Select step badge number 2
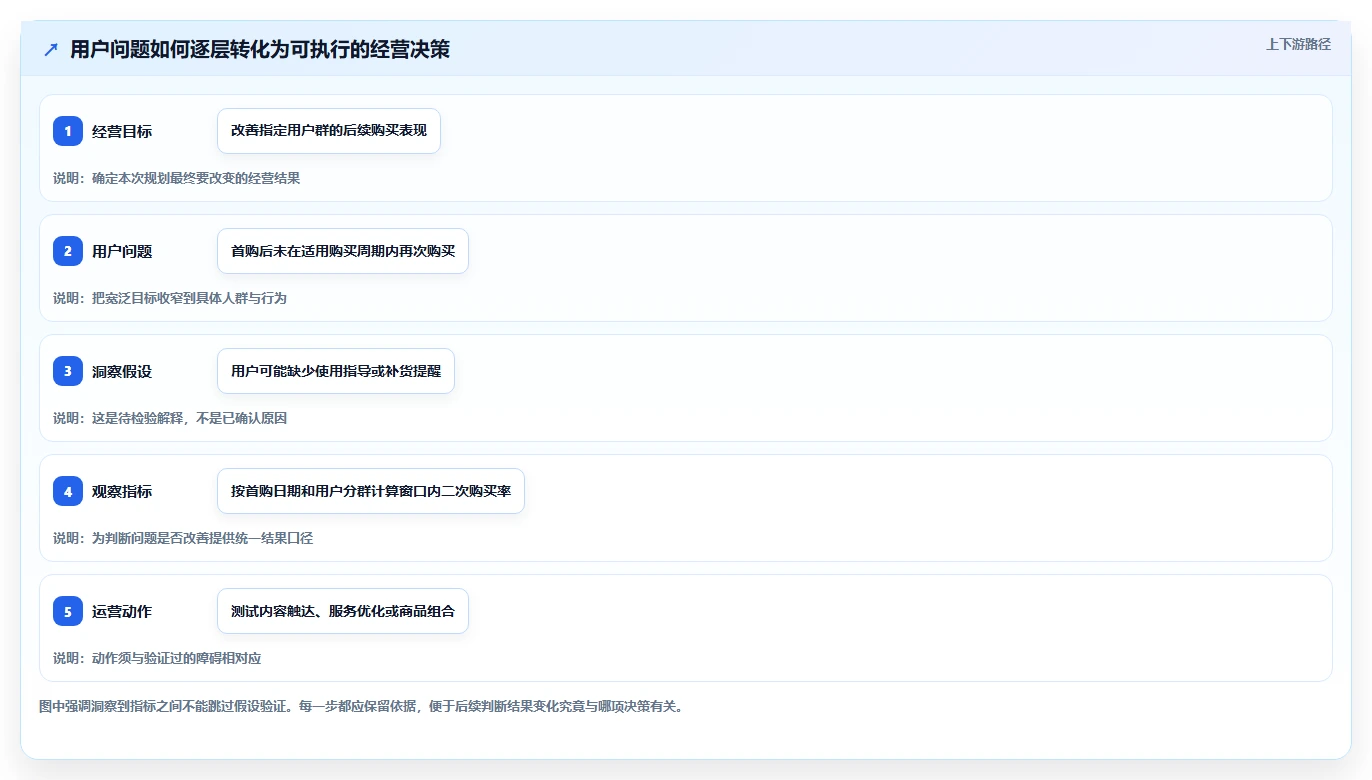The height and width of the screenshot is (780, 1372). [x=68, y=251]
